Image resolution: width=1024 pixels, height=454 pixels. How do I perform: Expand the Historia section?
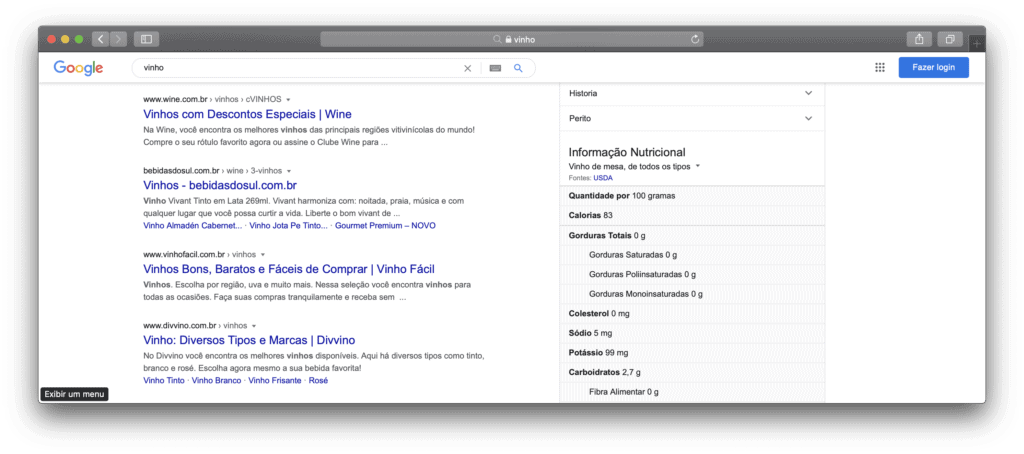pyautogui.click(x=692, y=93)
